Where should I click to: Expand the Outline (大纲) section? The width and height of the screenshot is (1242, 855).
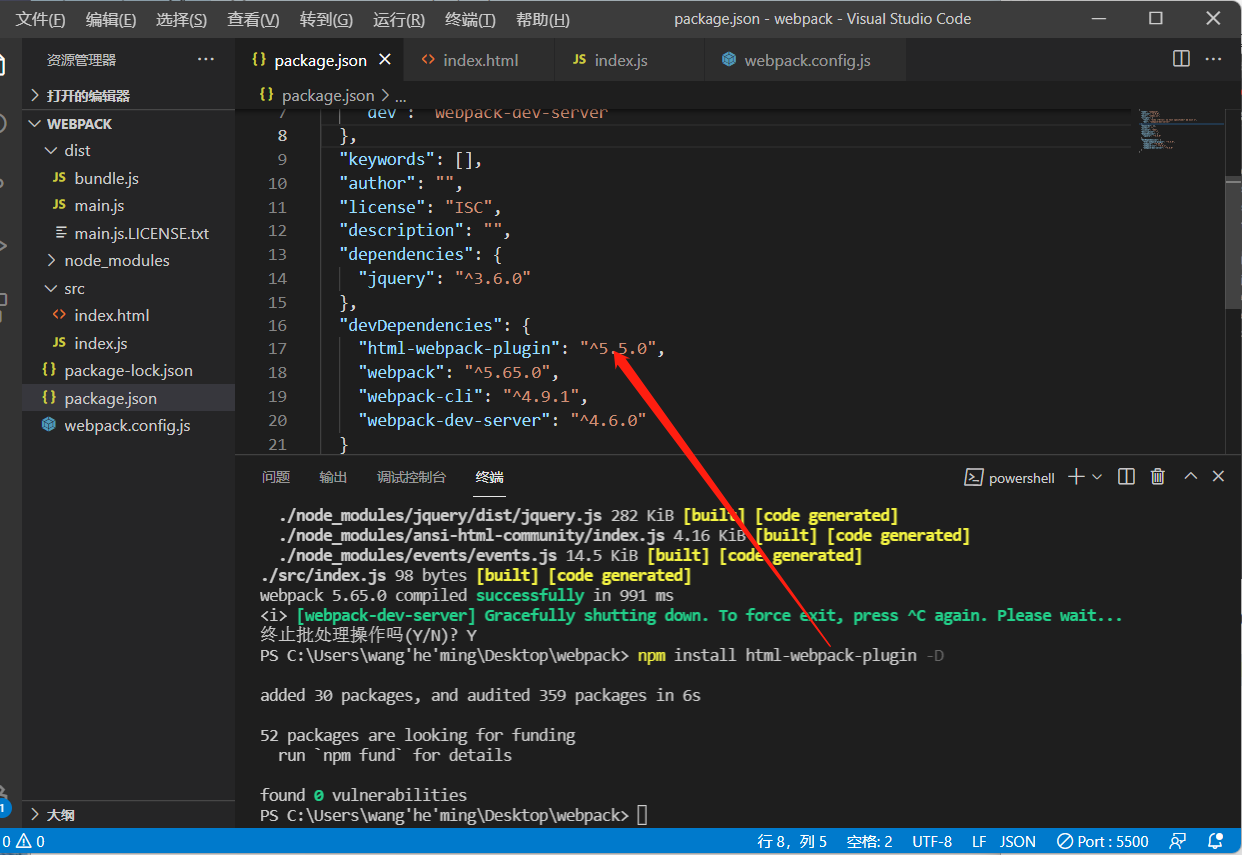point(128,814)
